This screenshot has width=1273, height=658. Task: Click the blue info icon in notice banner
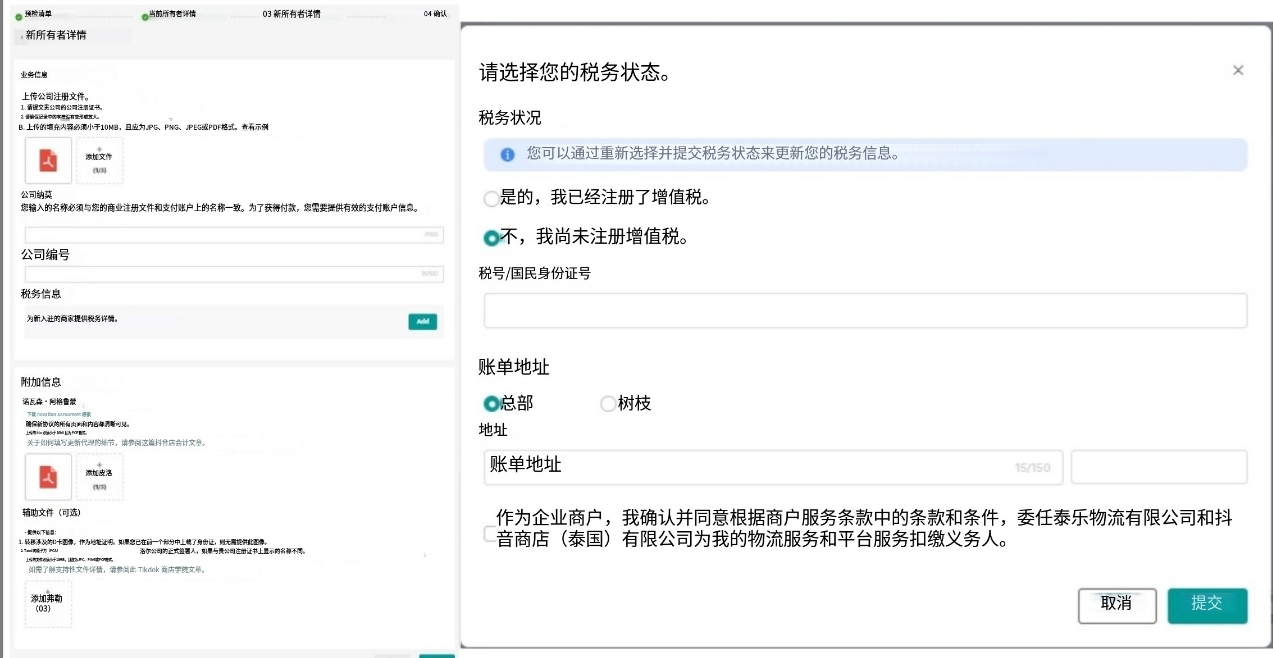pos(508,155)
